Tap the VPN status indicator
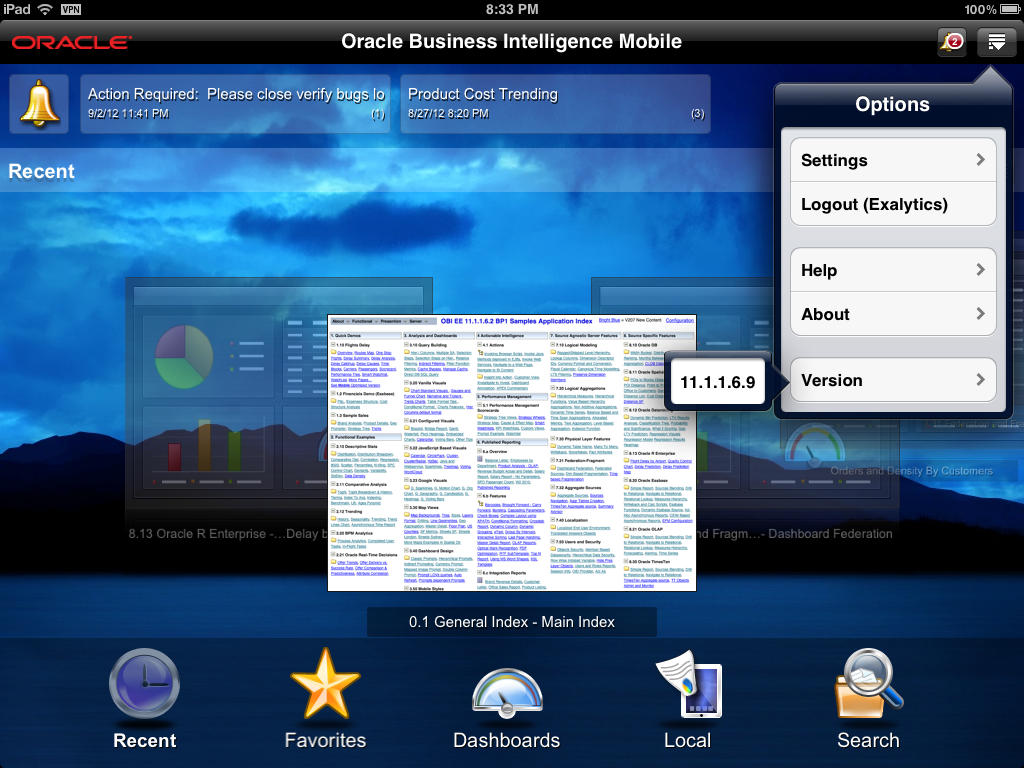This screenshot has width=1024, height=768. pyautogui.click(x=71, y=9)
